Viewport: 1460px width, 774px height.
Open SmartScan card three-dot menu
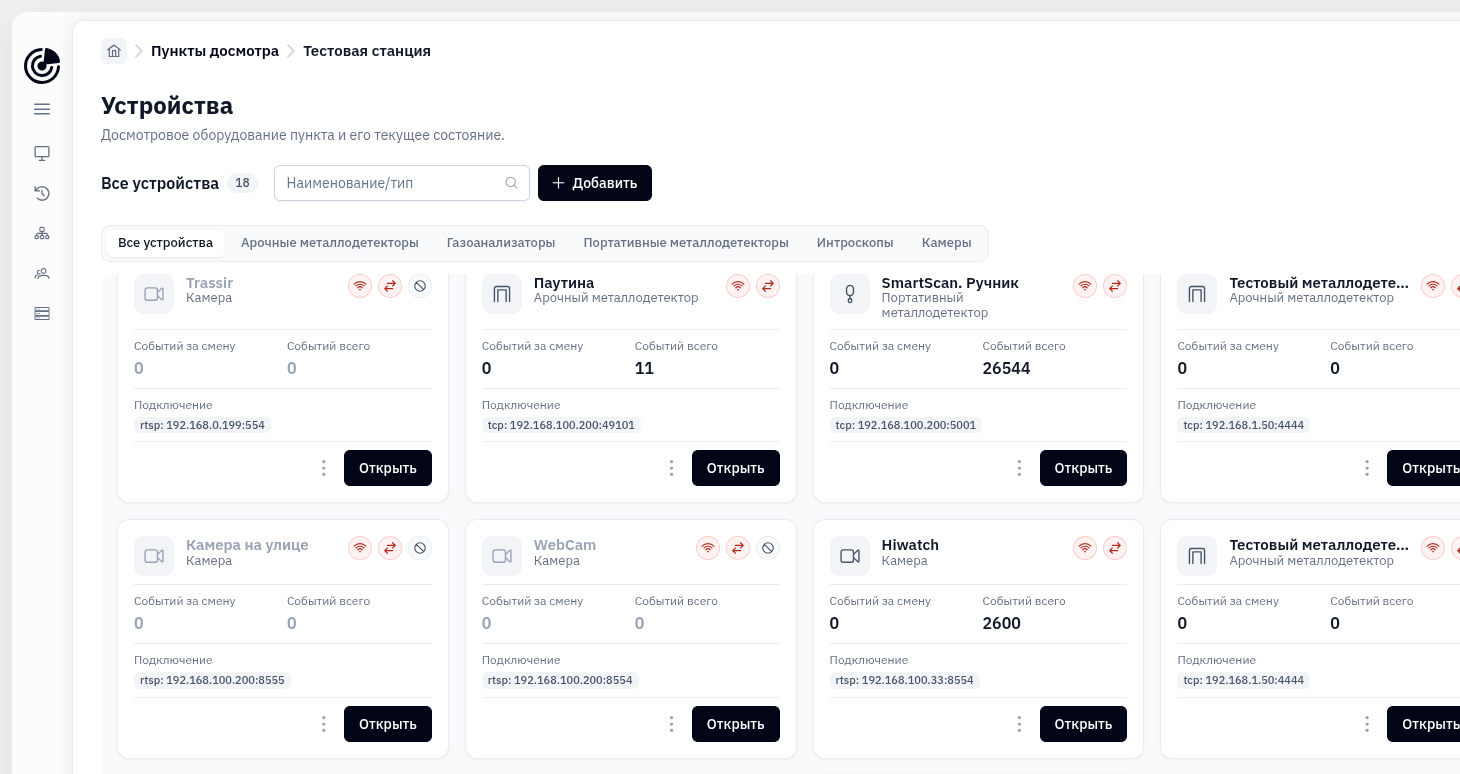click(x=1019, y=468)
